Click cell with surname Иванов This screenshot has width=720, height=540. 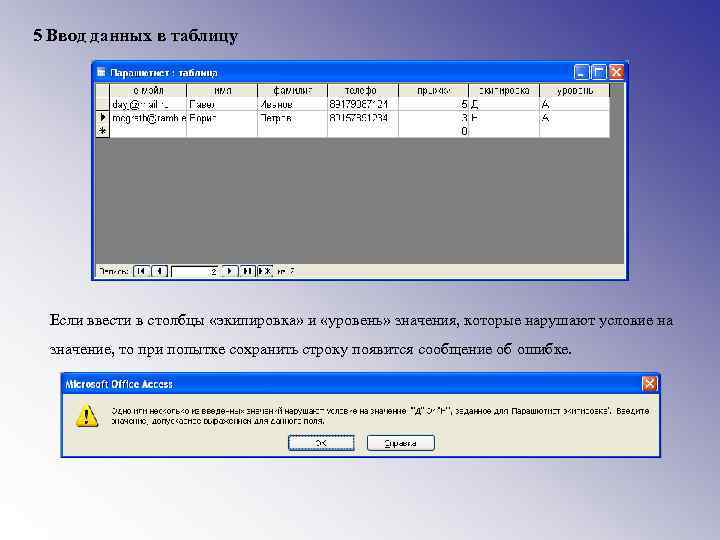292,104
